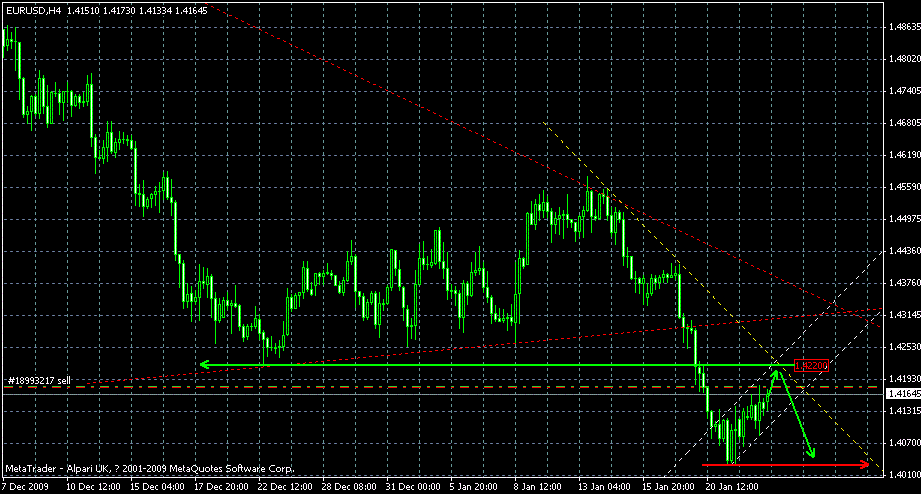Click the 7 Dec 2009 date label

click(x=25, y=487)
